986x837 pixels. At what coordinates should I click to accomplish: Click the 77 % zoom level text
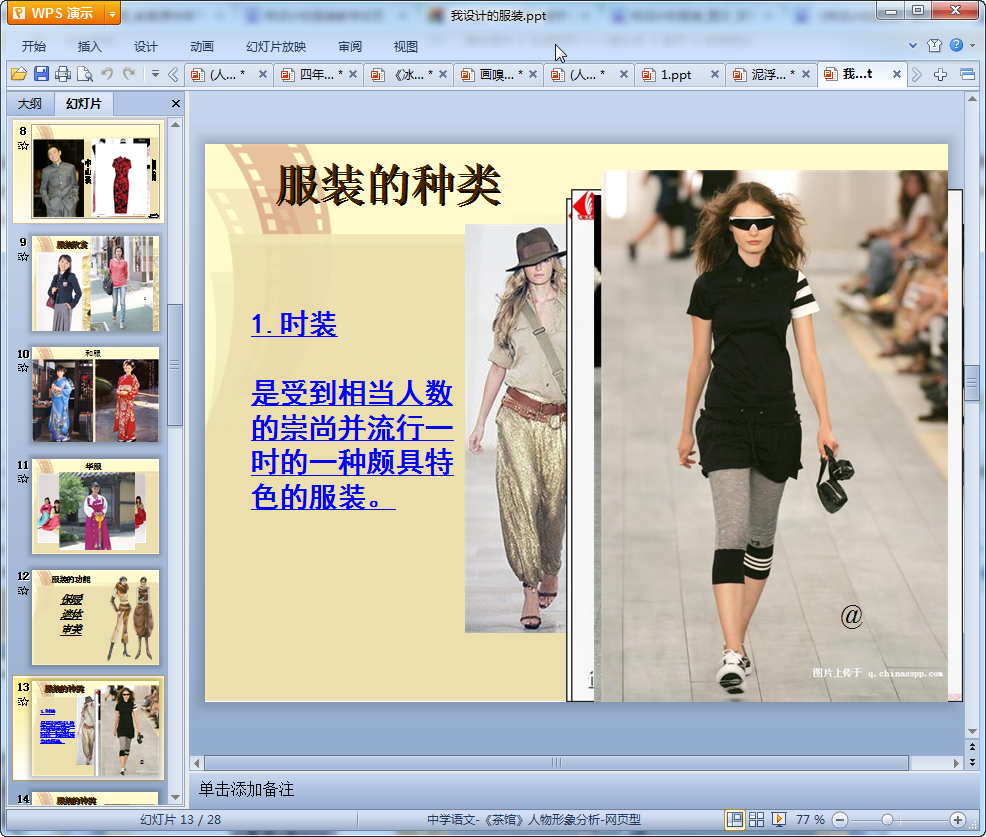point(810,819)
